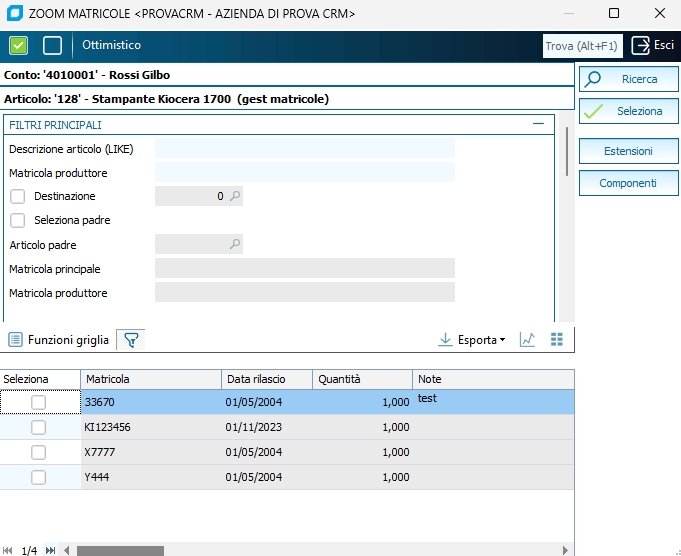Collapse the Filtri Principali section
This screenshot has width=681, height=556.
[539, 124]
